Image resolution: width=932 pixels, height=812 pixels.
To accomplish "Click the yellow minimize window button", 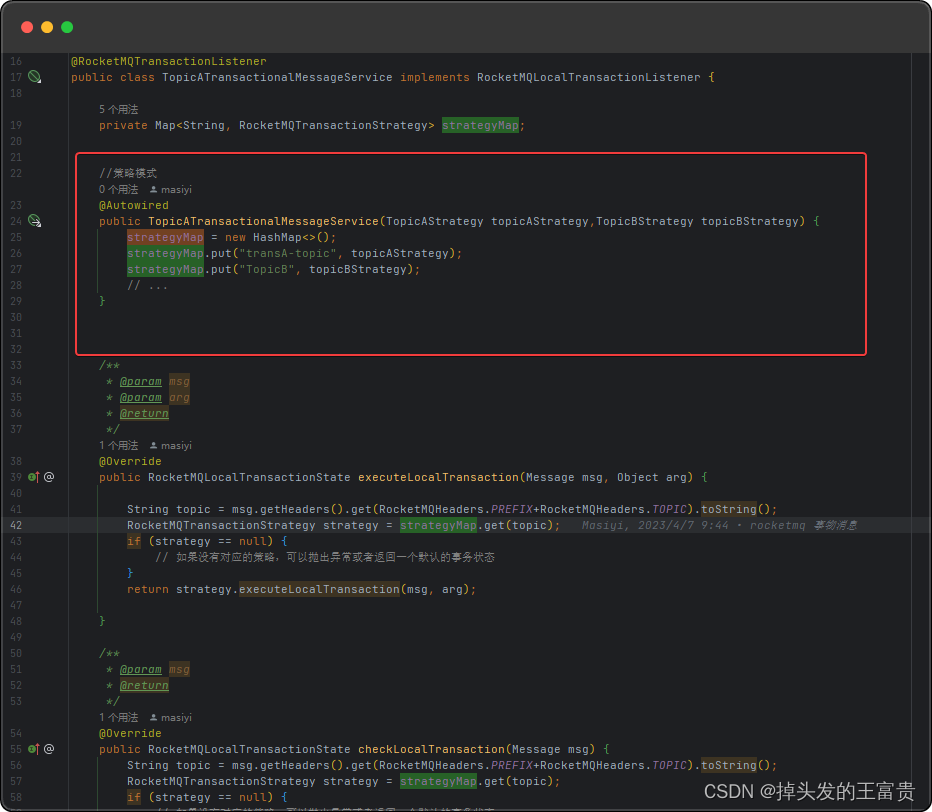I will (47, 27).
